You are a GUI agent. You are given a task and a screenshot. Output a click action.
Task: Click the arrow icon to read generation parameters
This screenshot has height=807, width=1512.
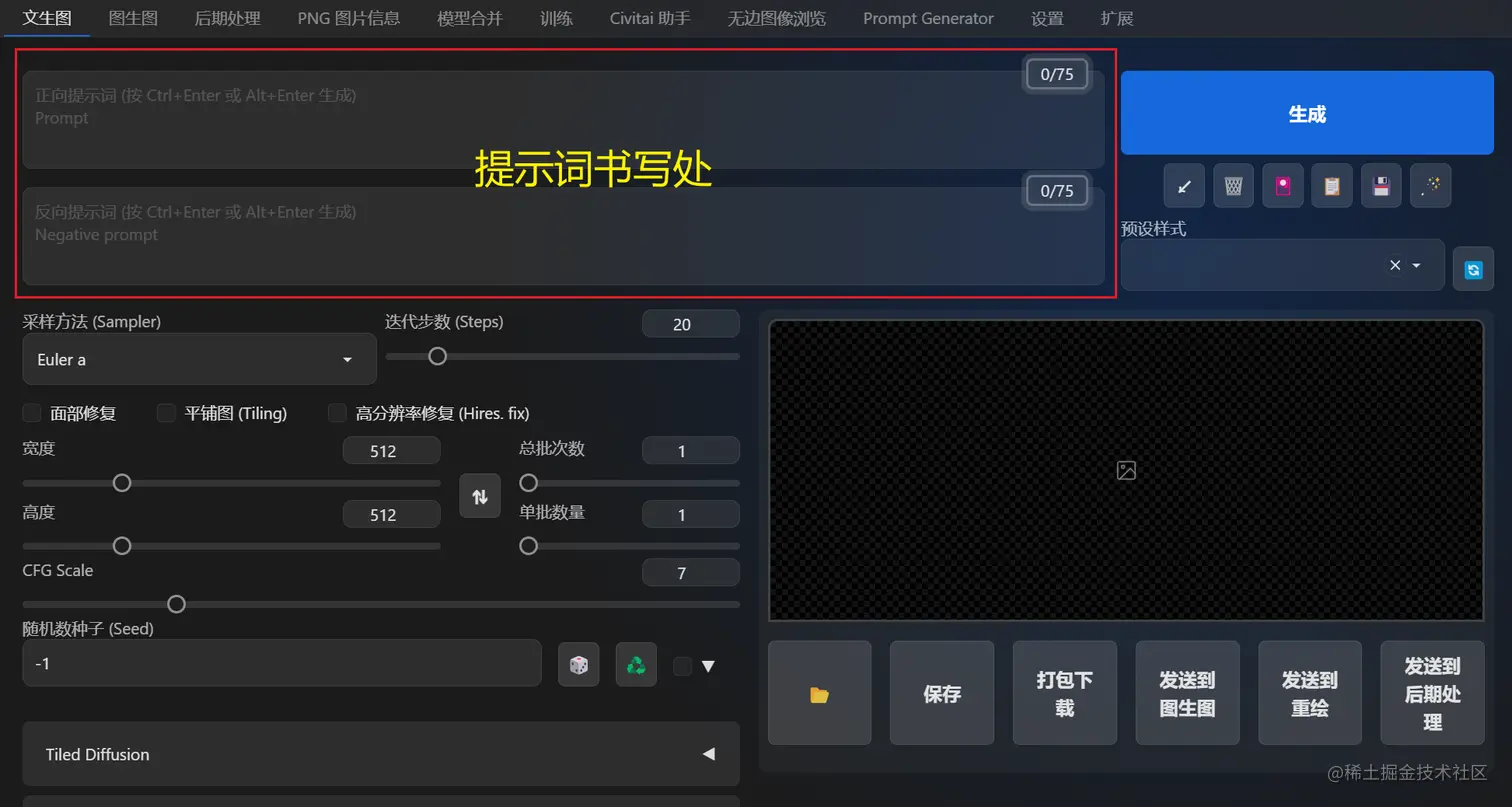[1184, 186]
